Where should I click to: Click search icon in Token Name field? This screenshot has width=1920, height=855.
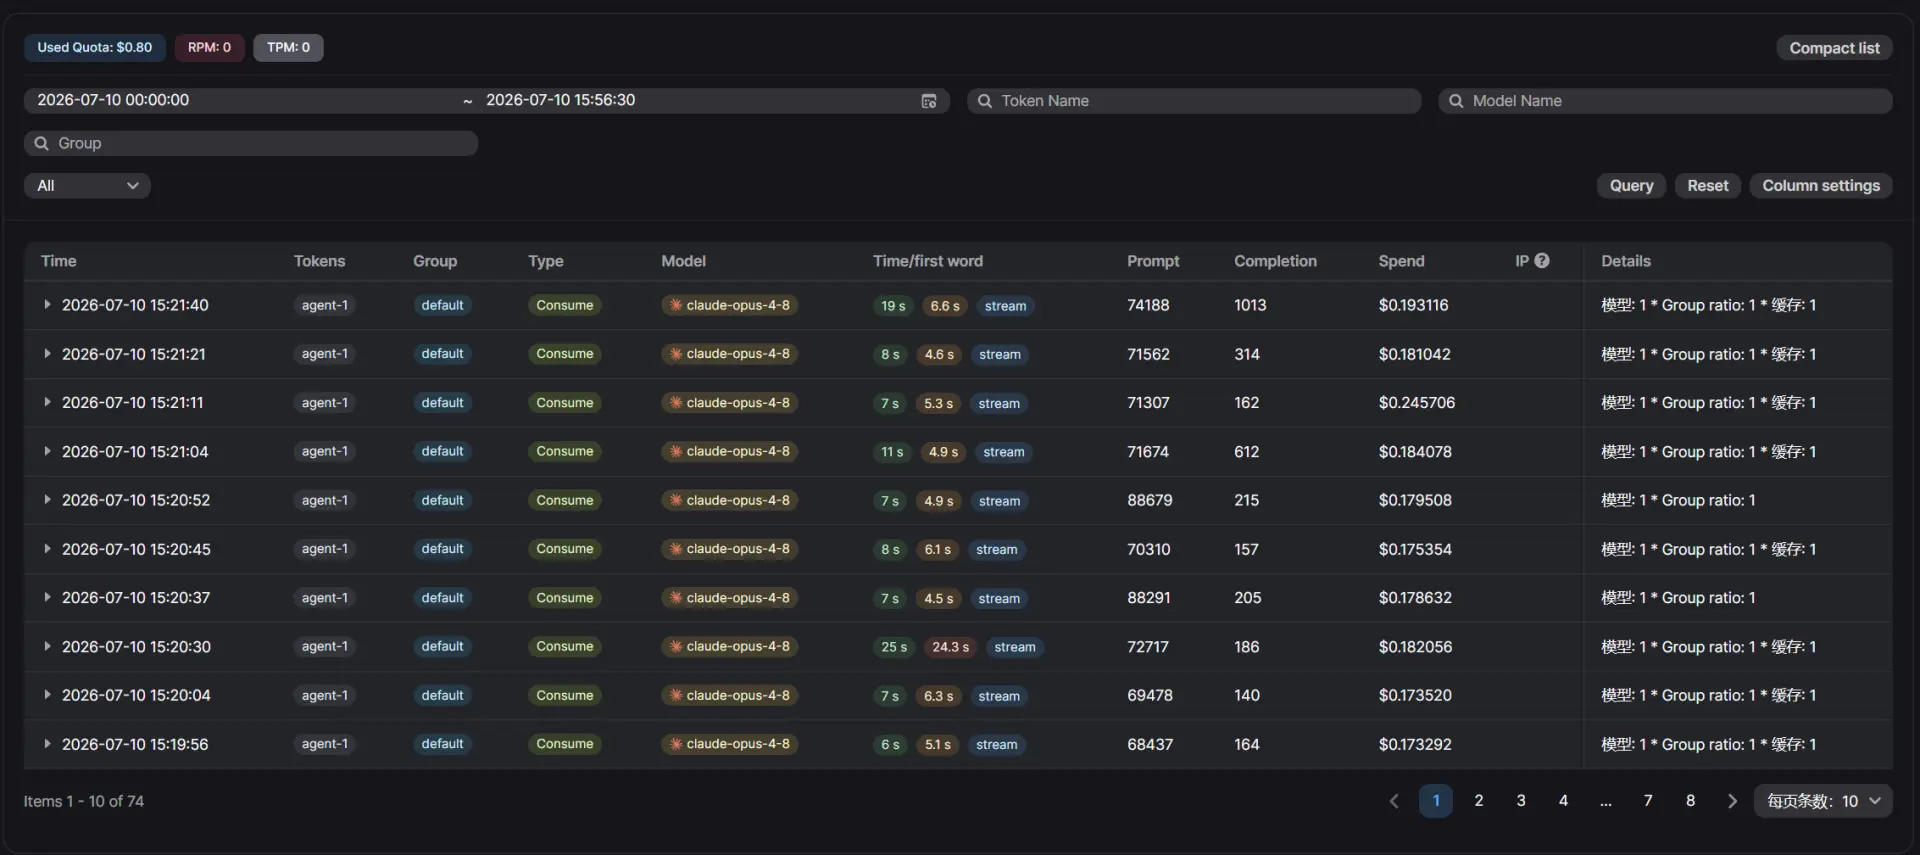pyautogui.click(x=984, y=101)
